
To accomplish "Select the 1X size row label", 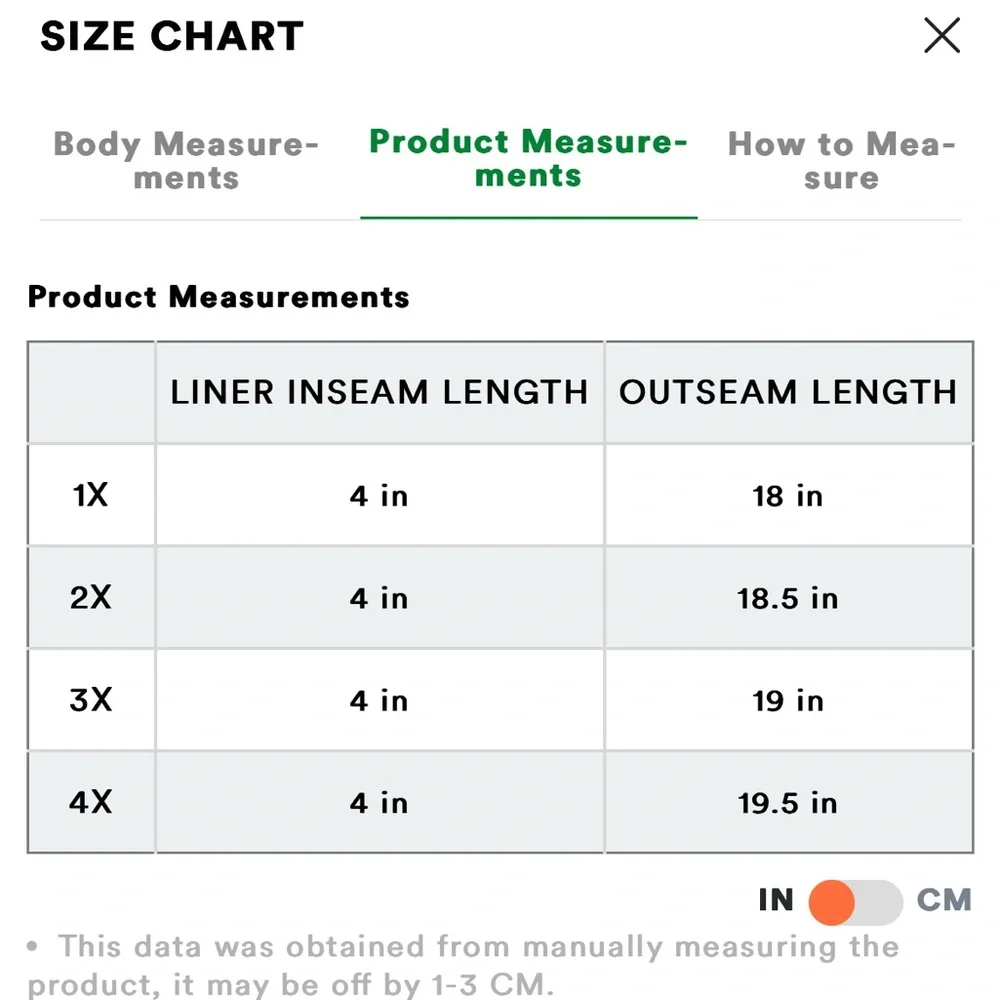I will 90,495.
